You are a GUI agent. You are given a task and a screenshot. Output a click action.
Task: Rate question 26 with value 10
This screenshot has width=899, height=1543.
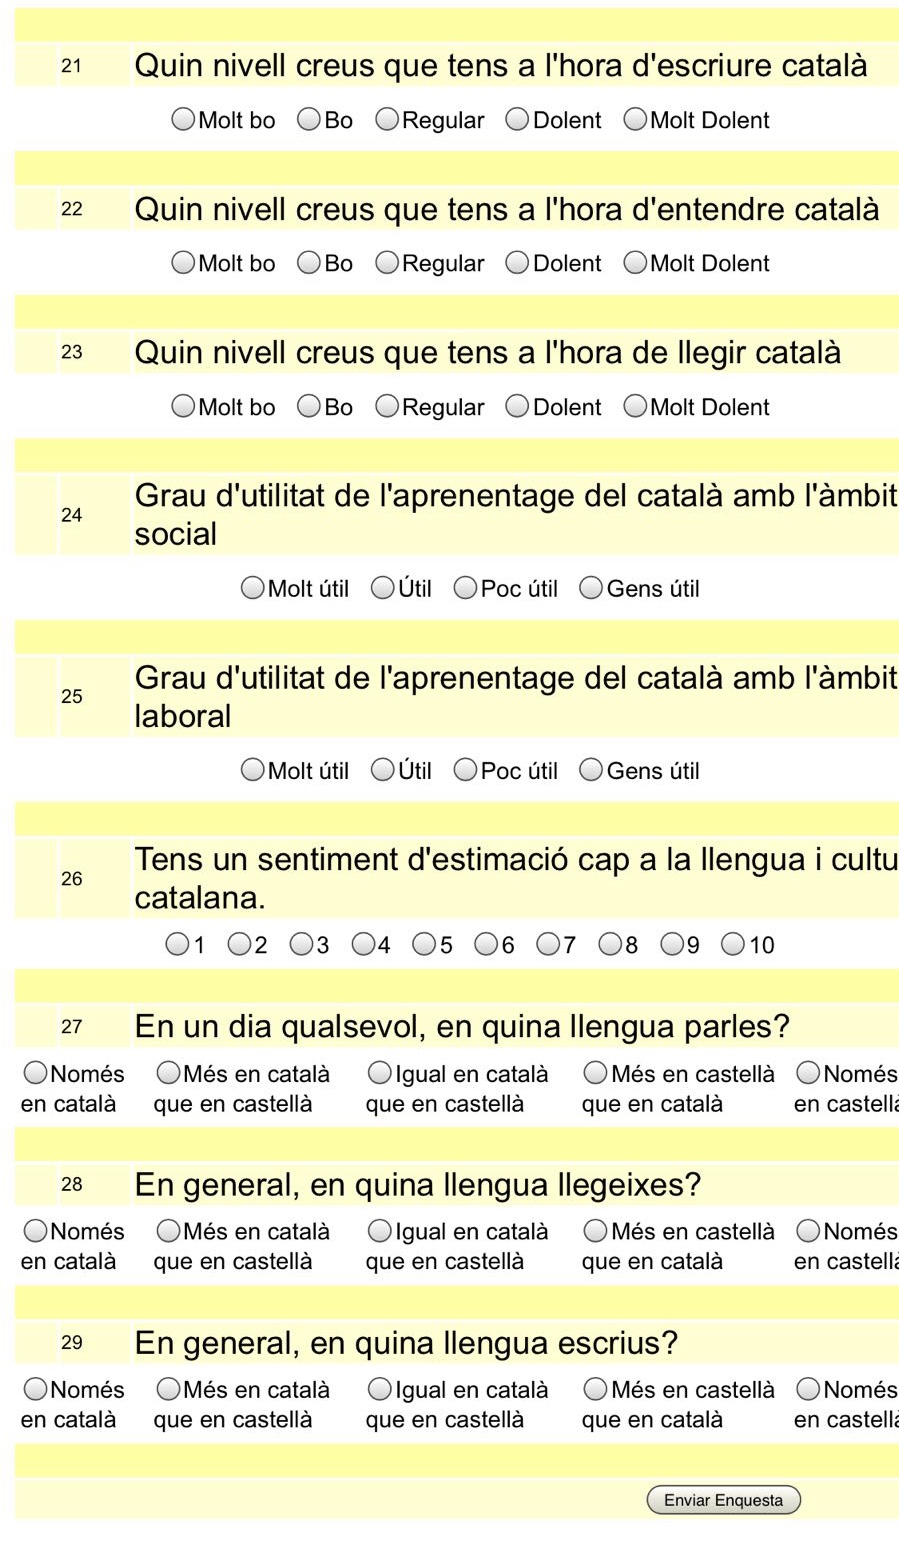[733, 944]
